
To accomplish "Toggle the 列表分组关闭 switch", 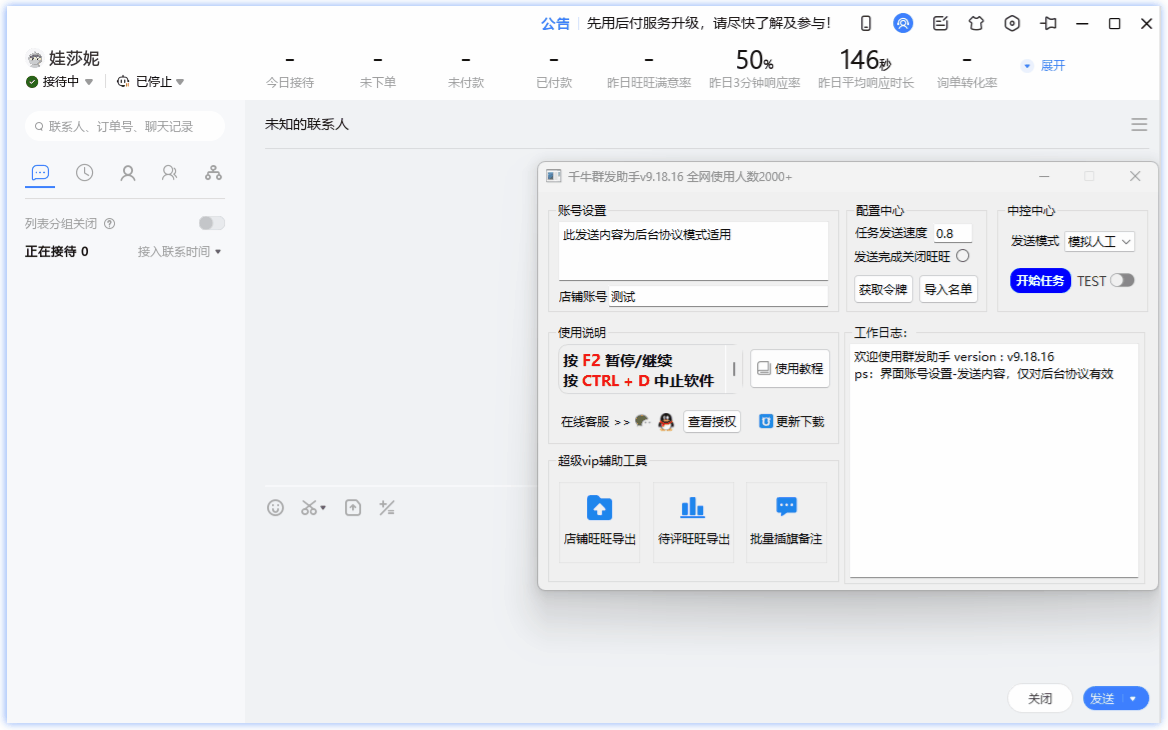I will (212, 224).
